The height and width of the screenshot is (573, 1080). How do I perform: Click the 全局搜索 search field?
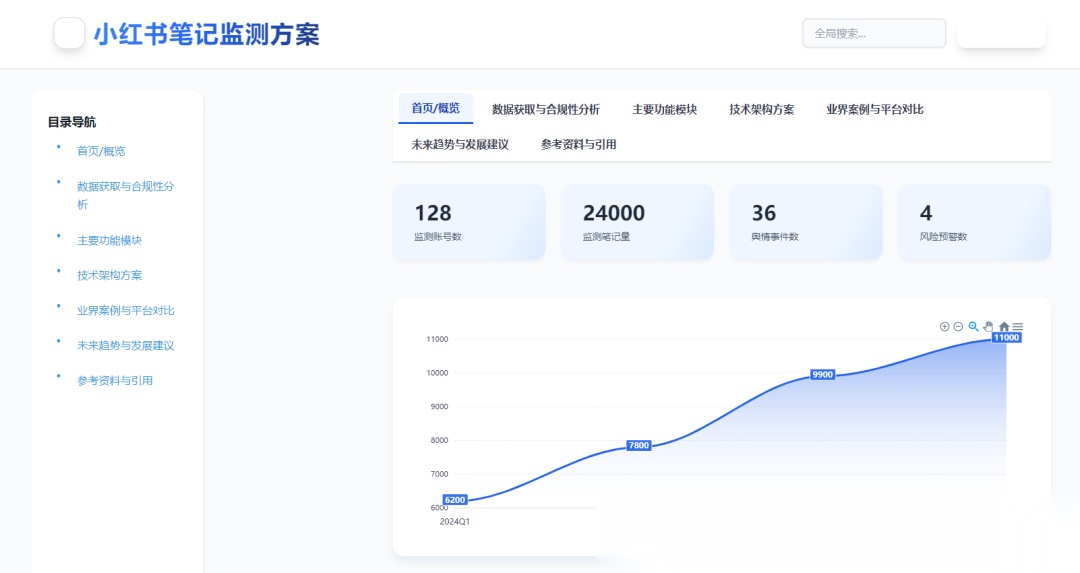coord(874,33)
